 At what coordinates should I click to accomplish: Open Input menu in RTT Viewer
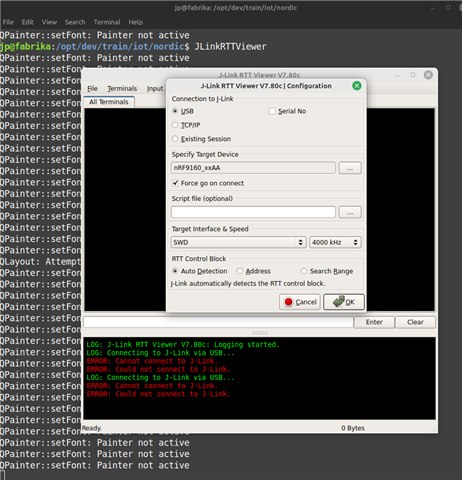click(155, 88)
